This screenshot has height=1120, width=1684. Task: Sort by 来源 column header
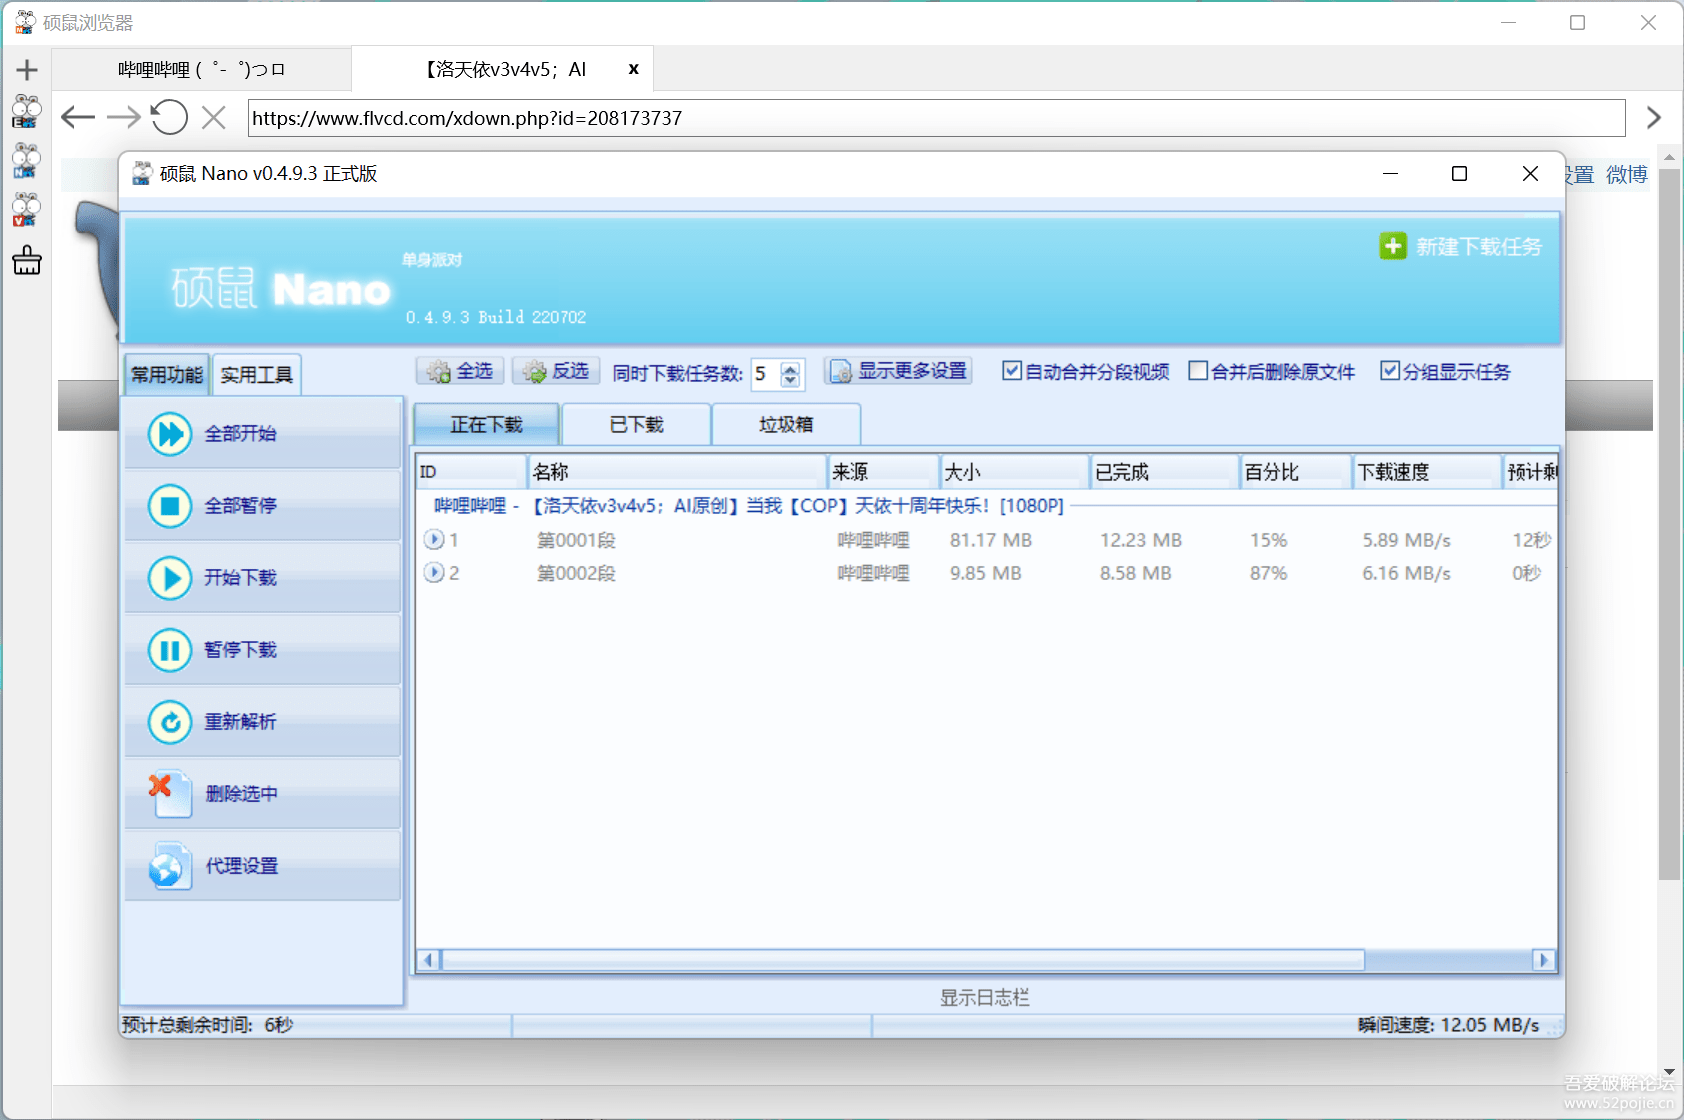(883, 472)
